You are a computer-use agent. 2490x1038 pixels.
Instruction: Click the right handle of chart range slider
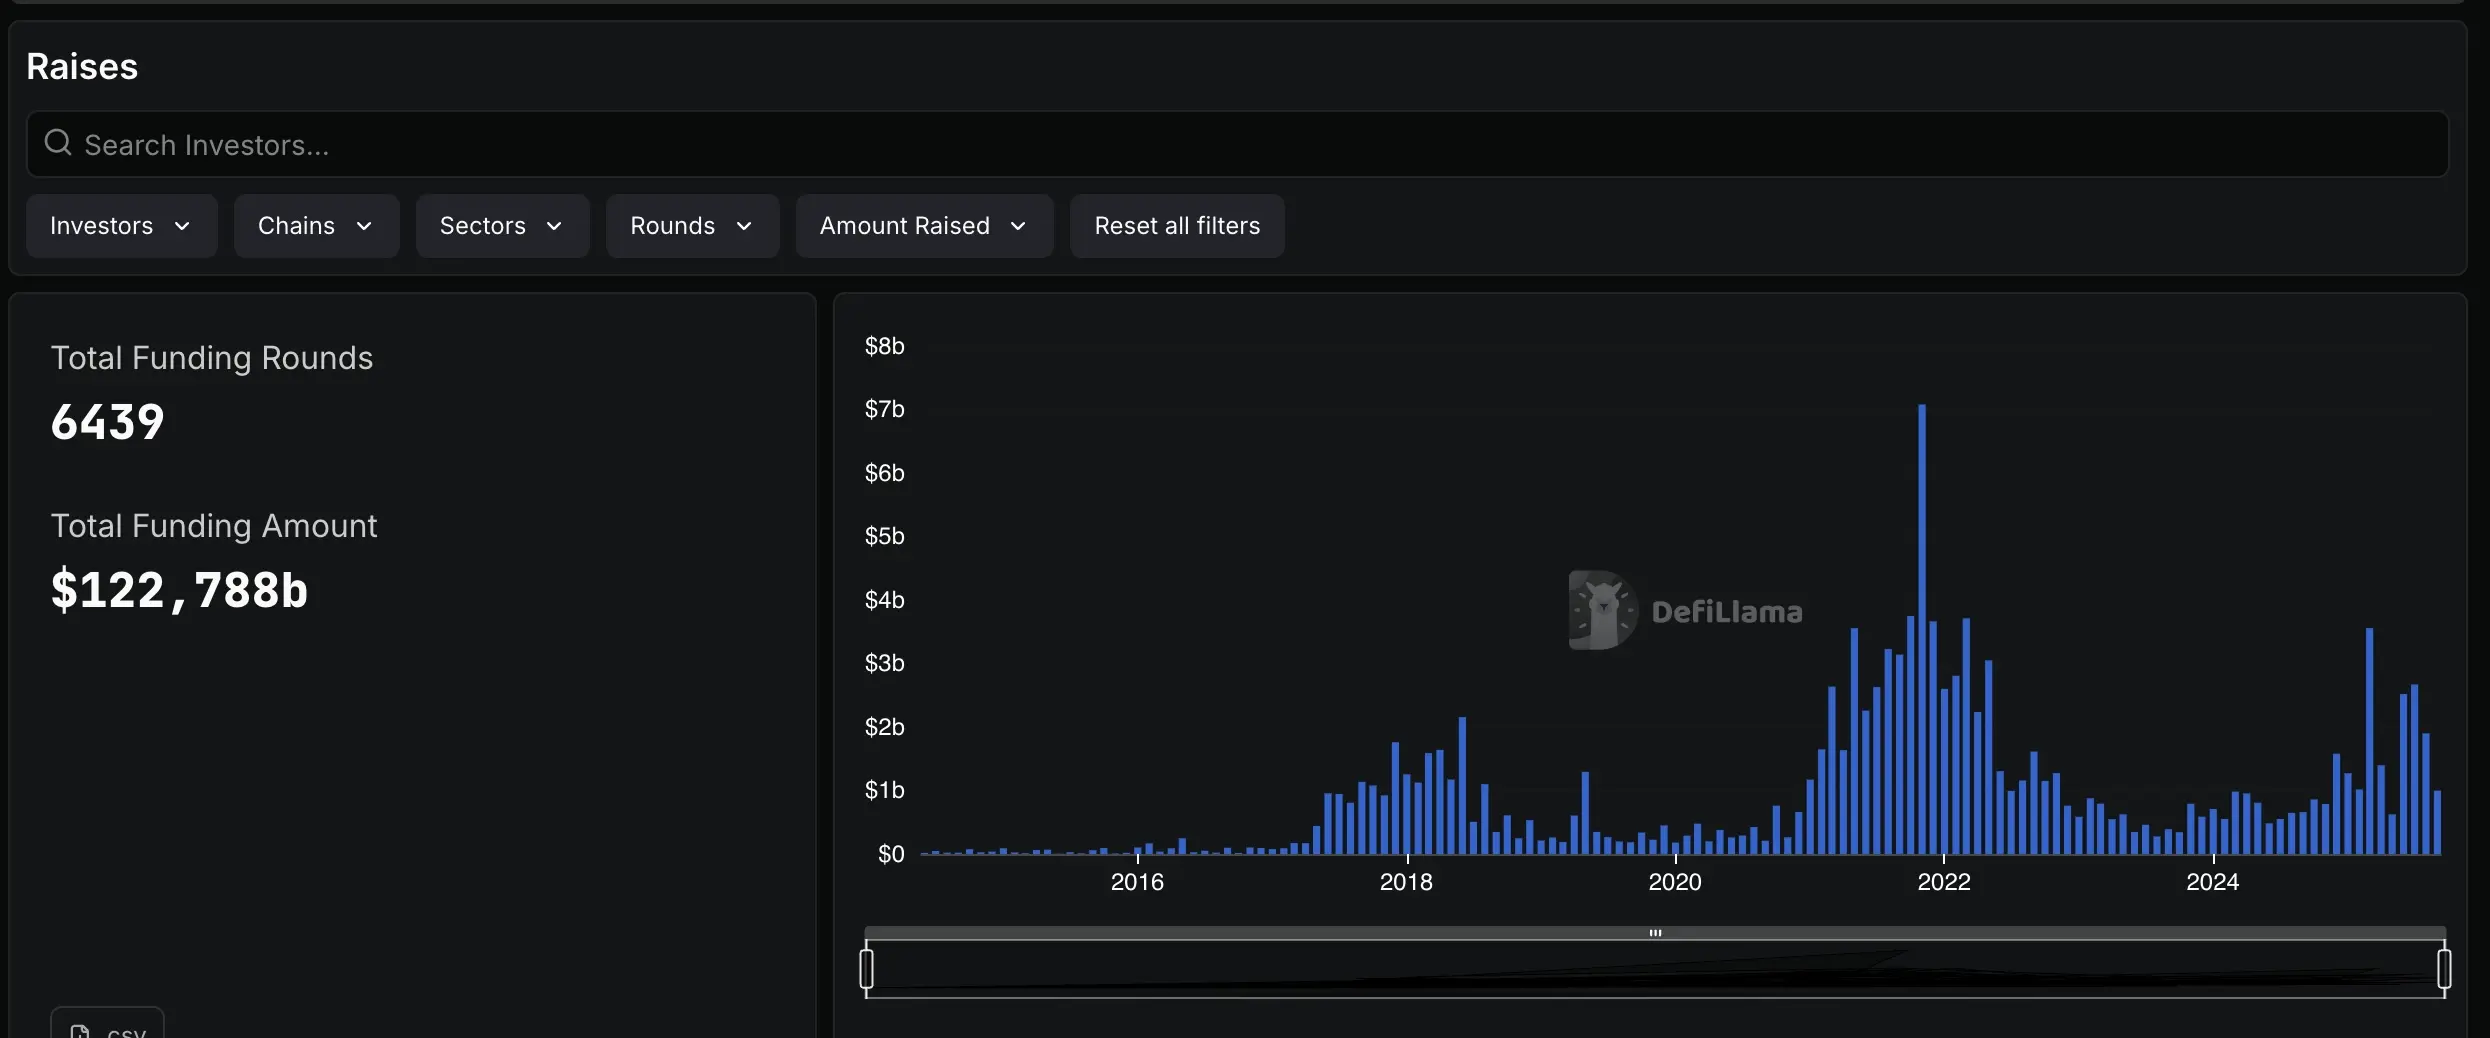pos(2444,969)
